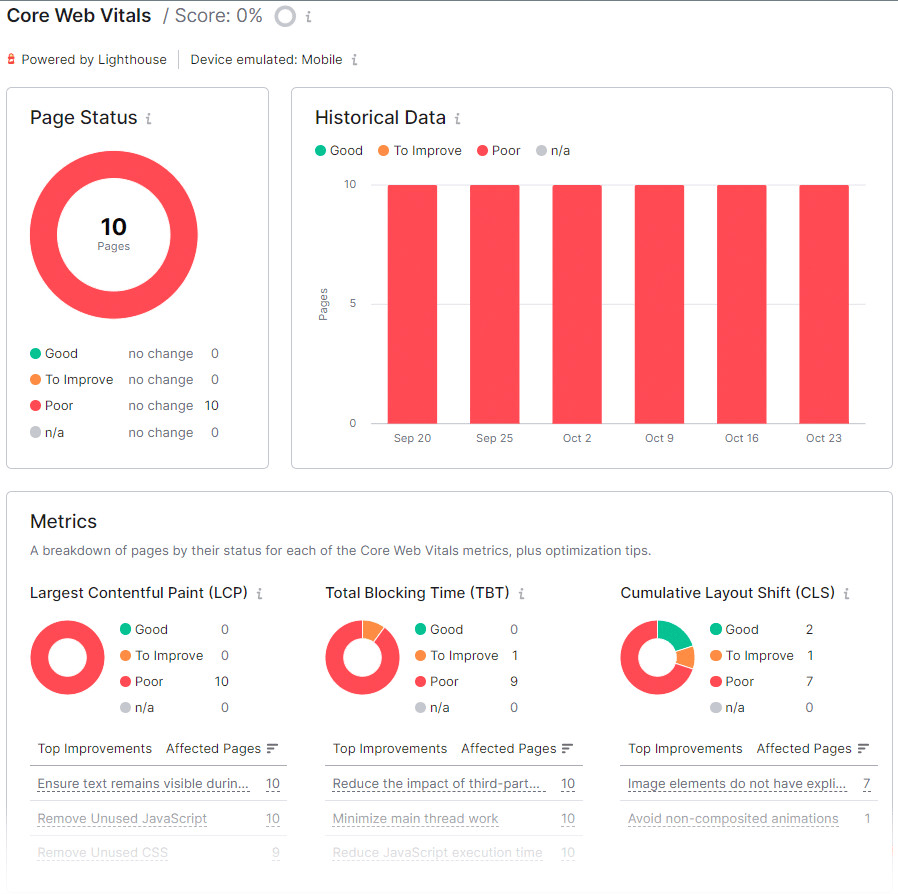Open the Largest Contentful Paint info tooltip
898x894 pixels.
point(260,593)
